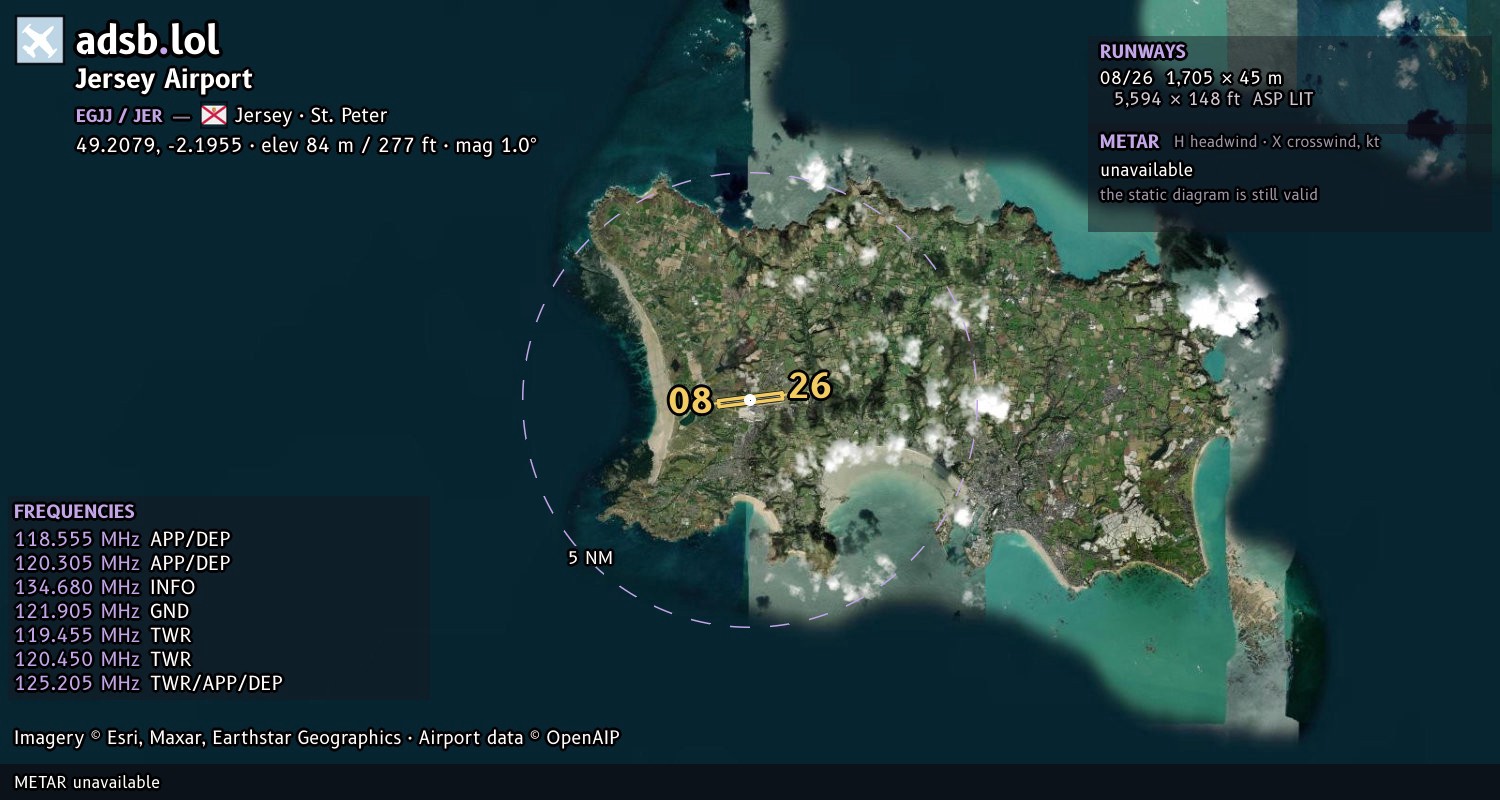
Task: Click the white airport reference point dot
Action: pos(750,400)
